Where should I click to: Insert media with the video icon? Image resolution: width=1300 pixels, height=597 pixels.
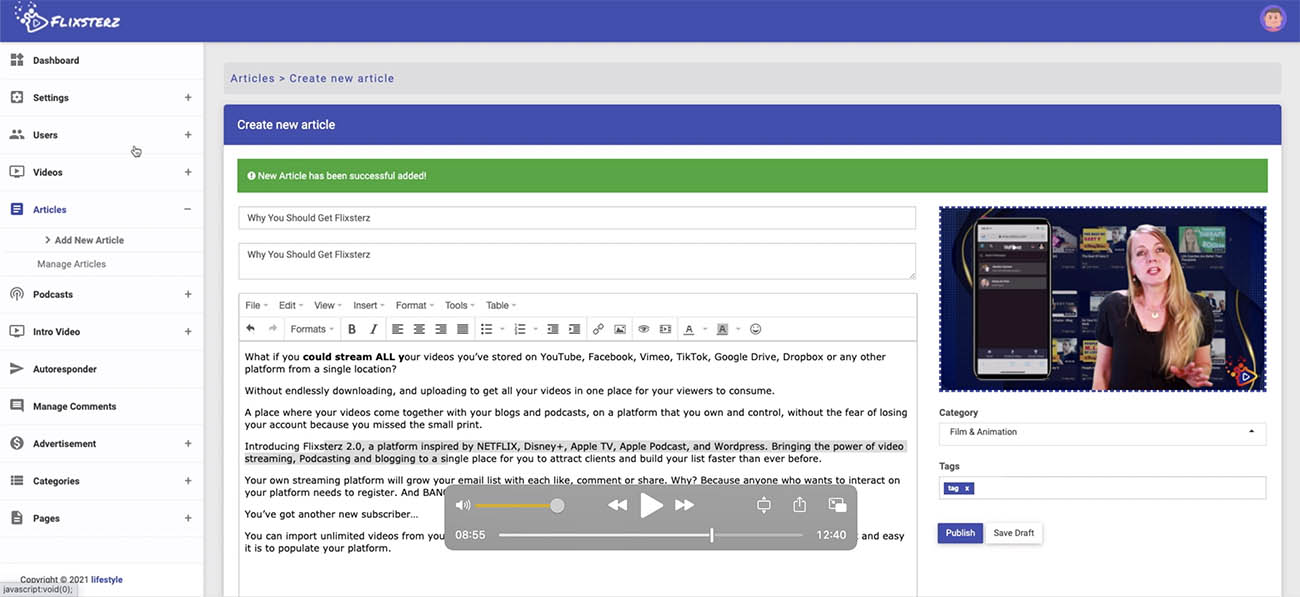click(665, 329)
